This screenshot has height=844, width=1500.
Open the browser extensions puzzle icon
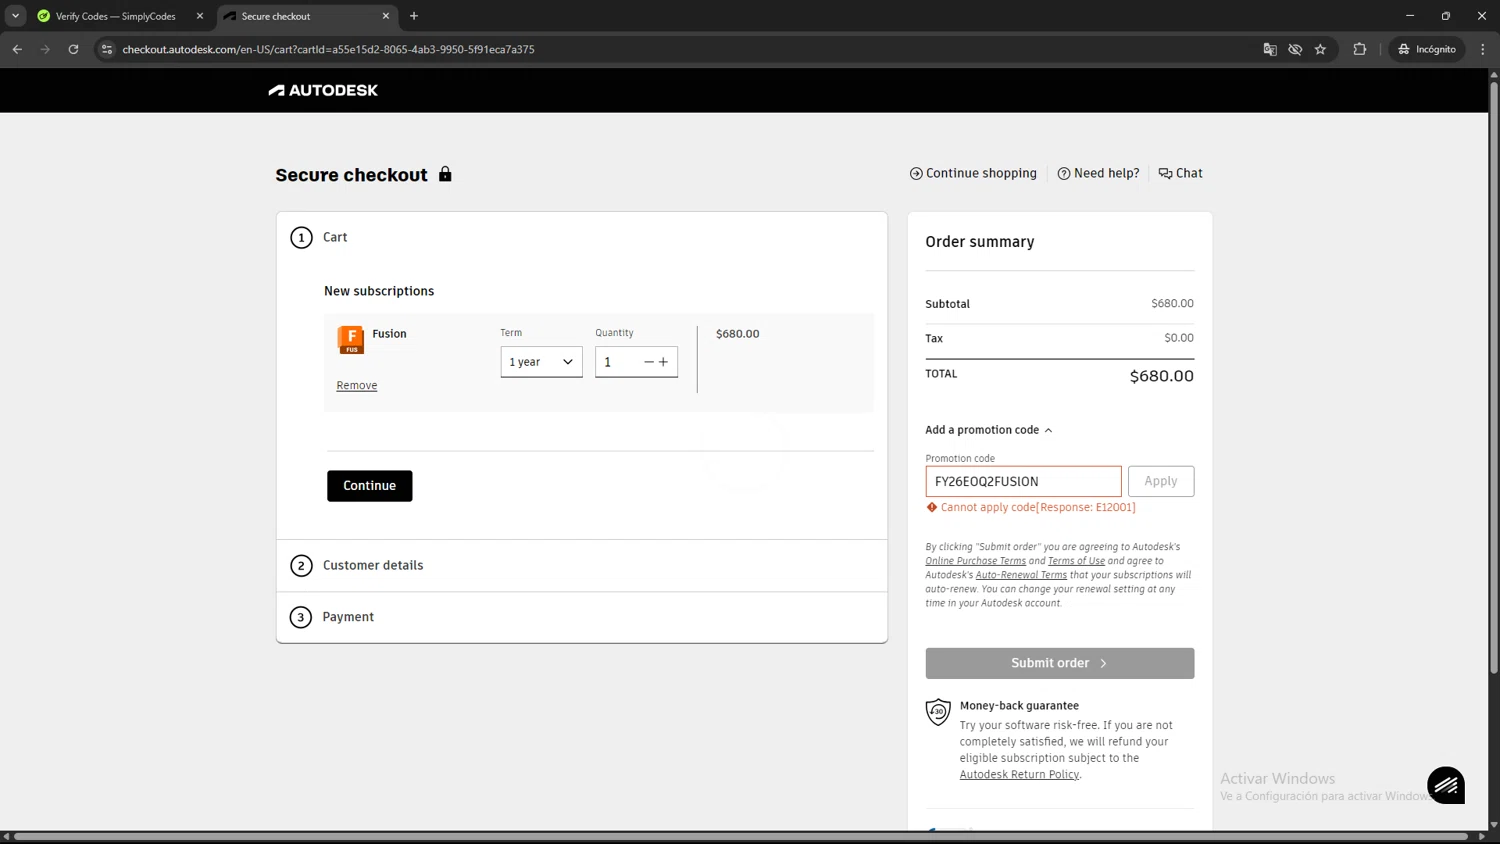click(x=1359, y=49)
